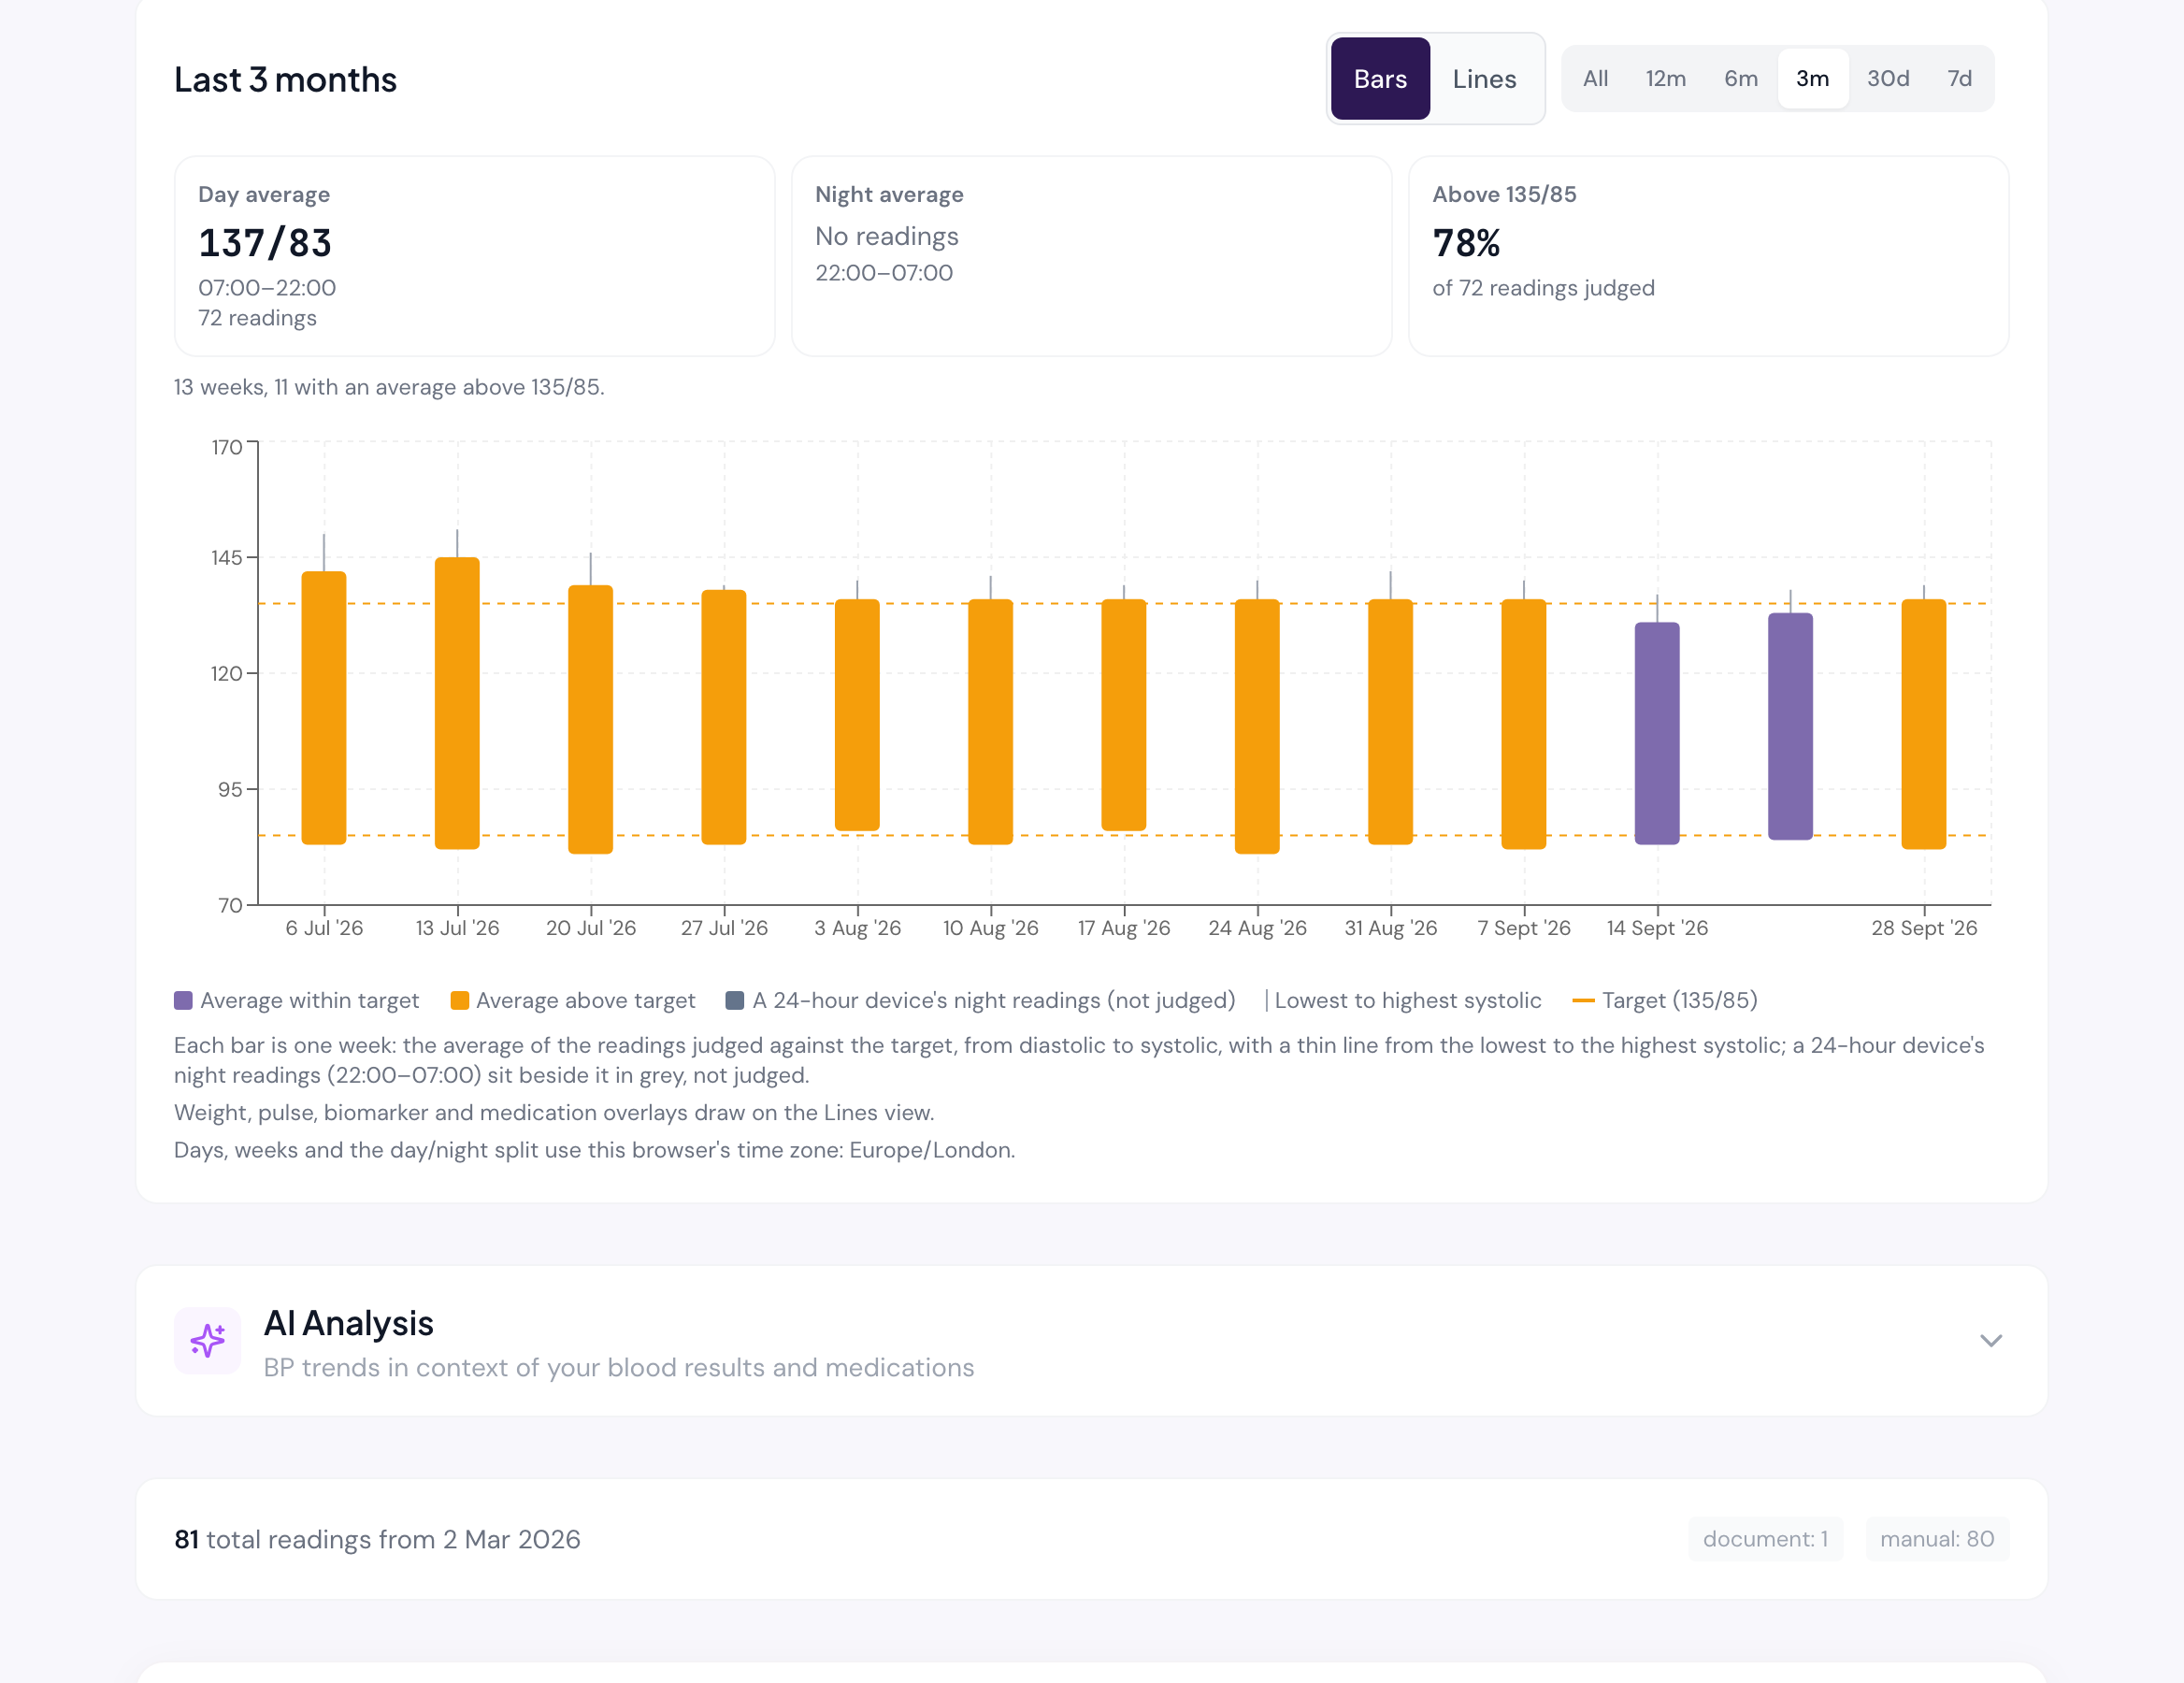Click the 28 Sept '26 week bar

click(1924, 724)
